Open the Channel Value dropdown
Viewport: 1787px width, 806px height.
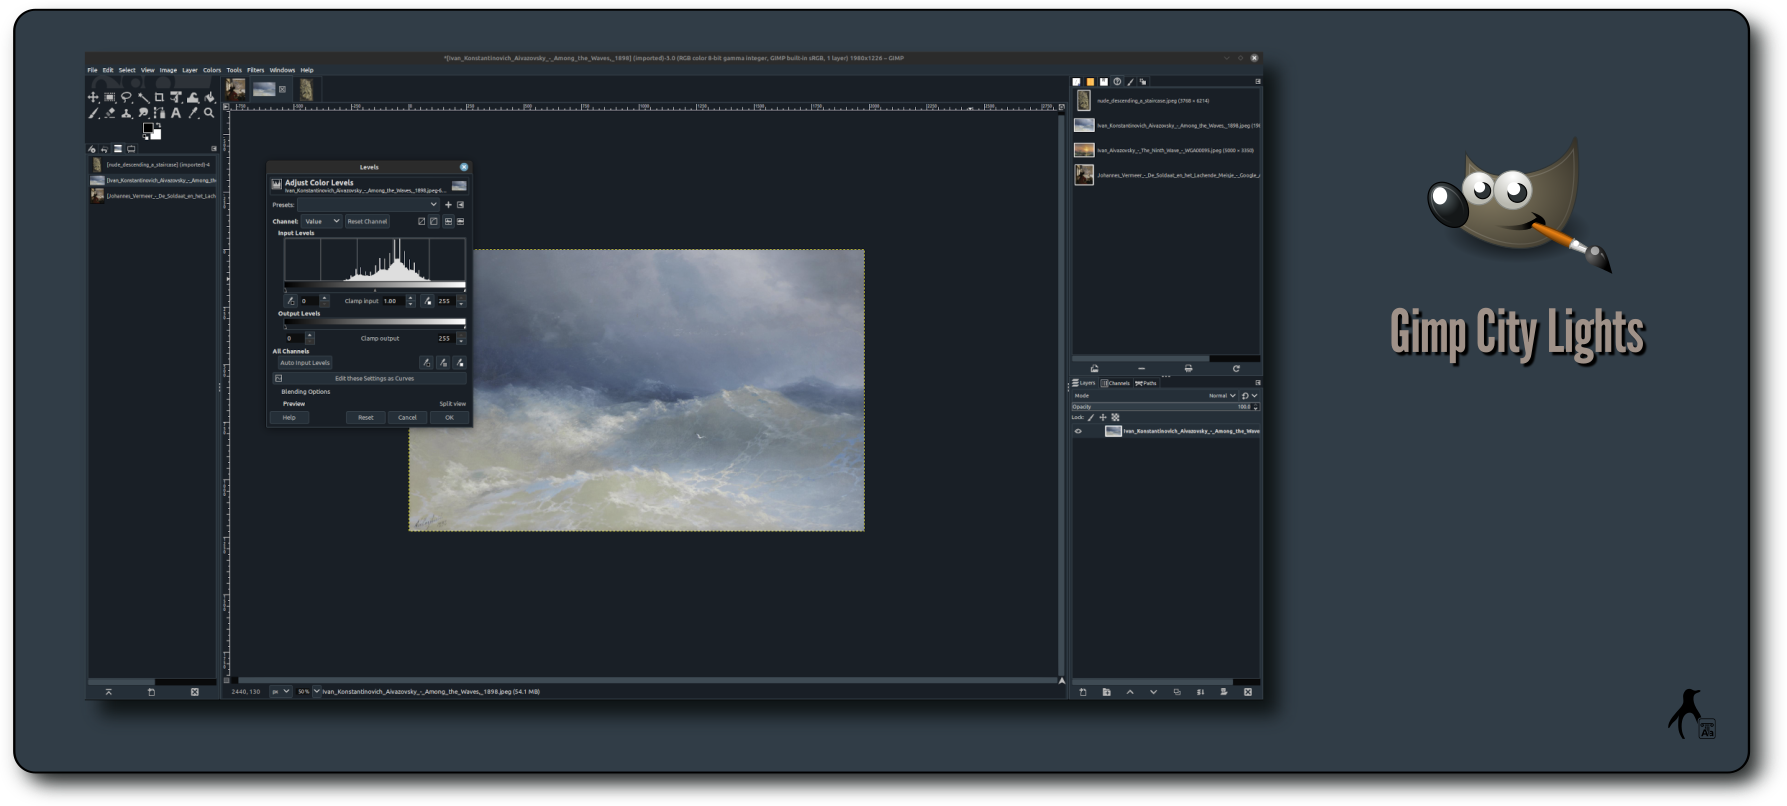point(322,221)
